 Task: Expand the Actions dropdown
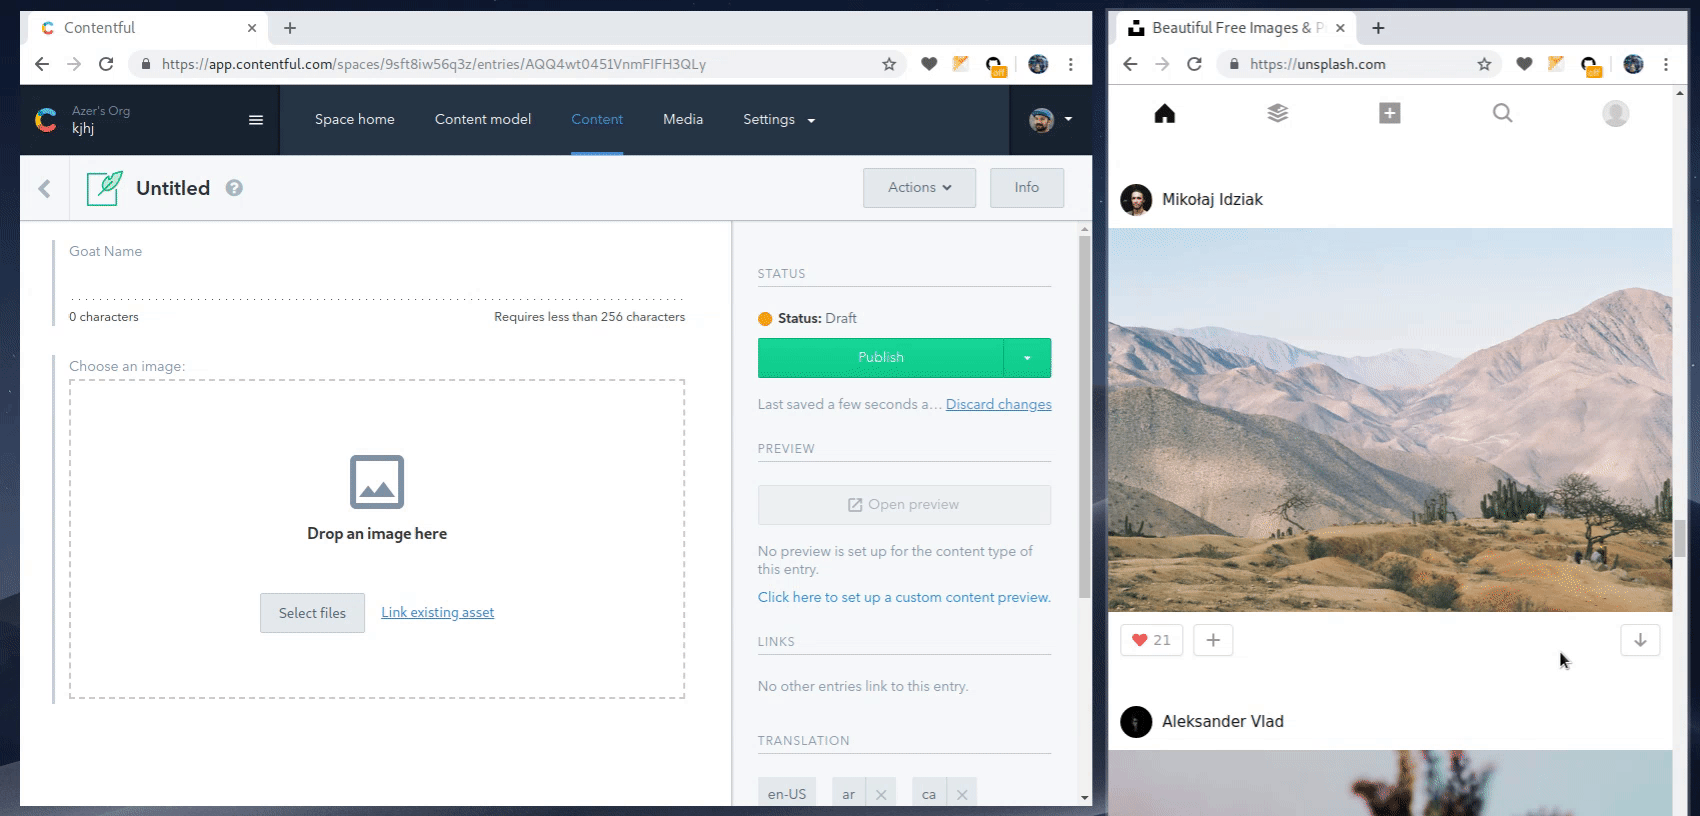(919, 188)
